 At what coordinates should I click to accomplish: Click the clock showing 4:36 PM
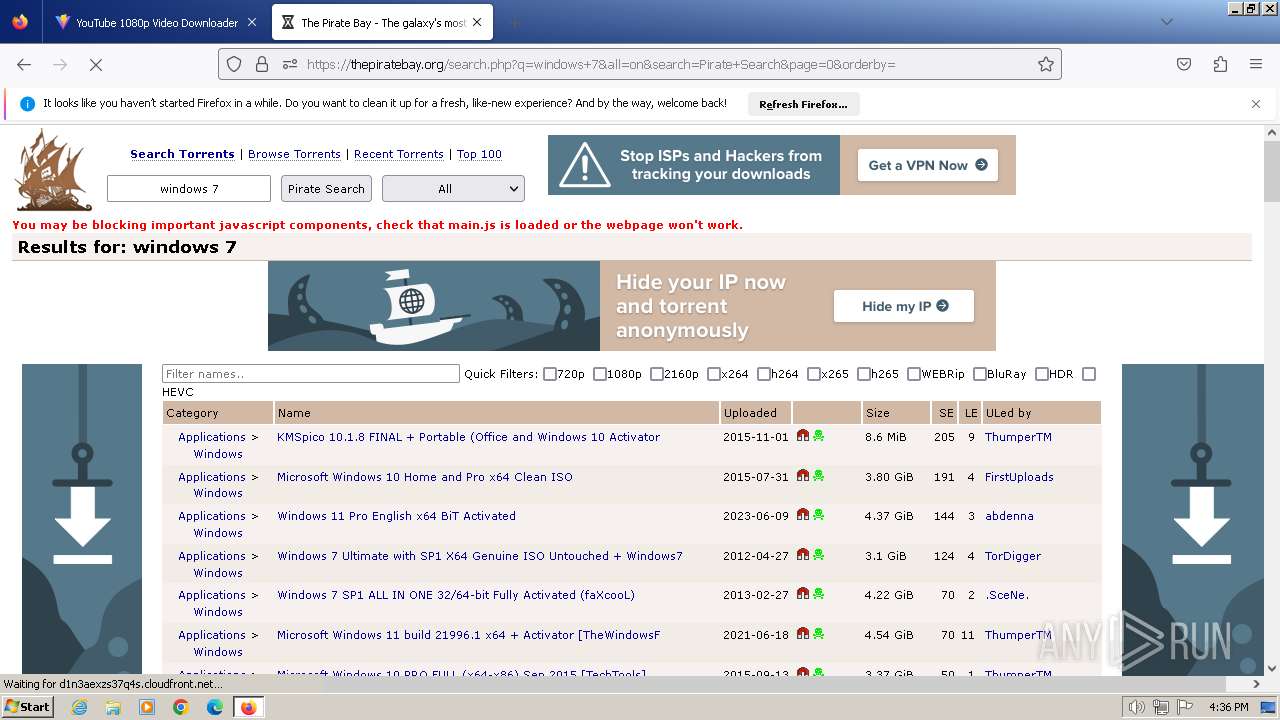1228,707
